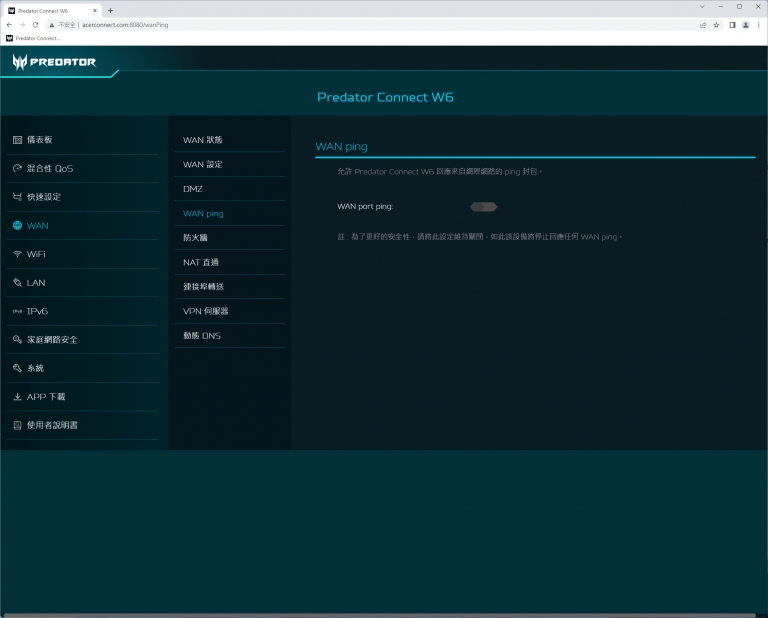Viewport: 768px width, 618px height.
Task: Click the Predator Connect W6 title
Action: (385, 97)
